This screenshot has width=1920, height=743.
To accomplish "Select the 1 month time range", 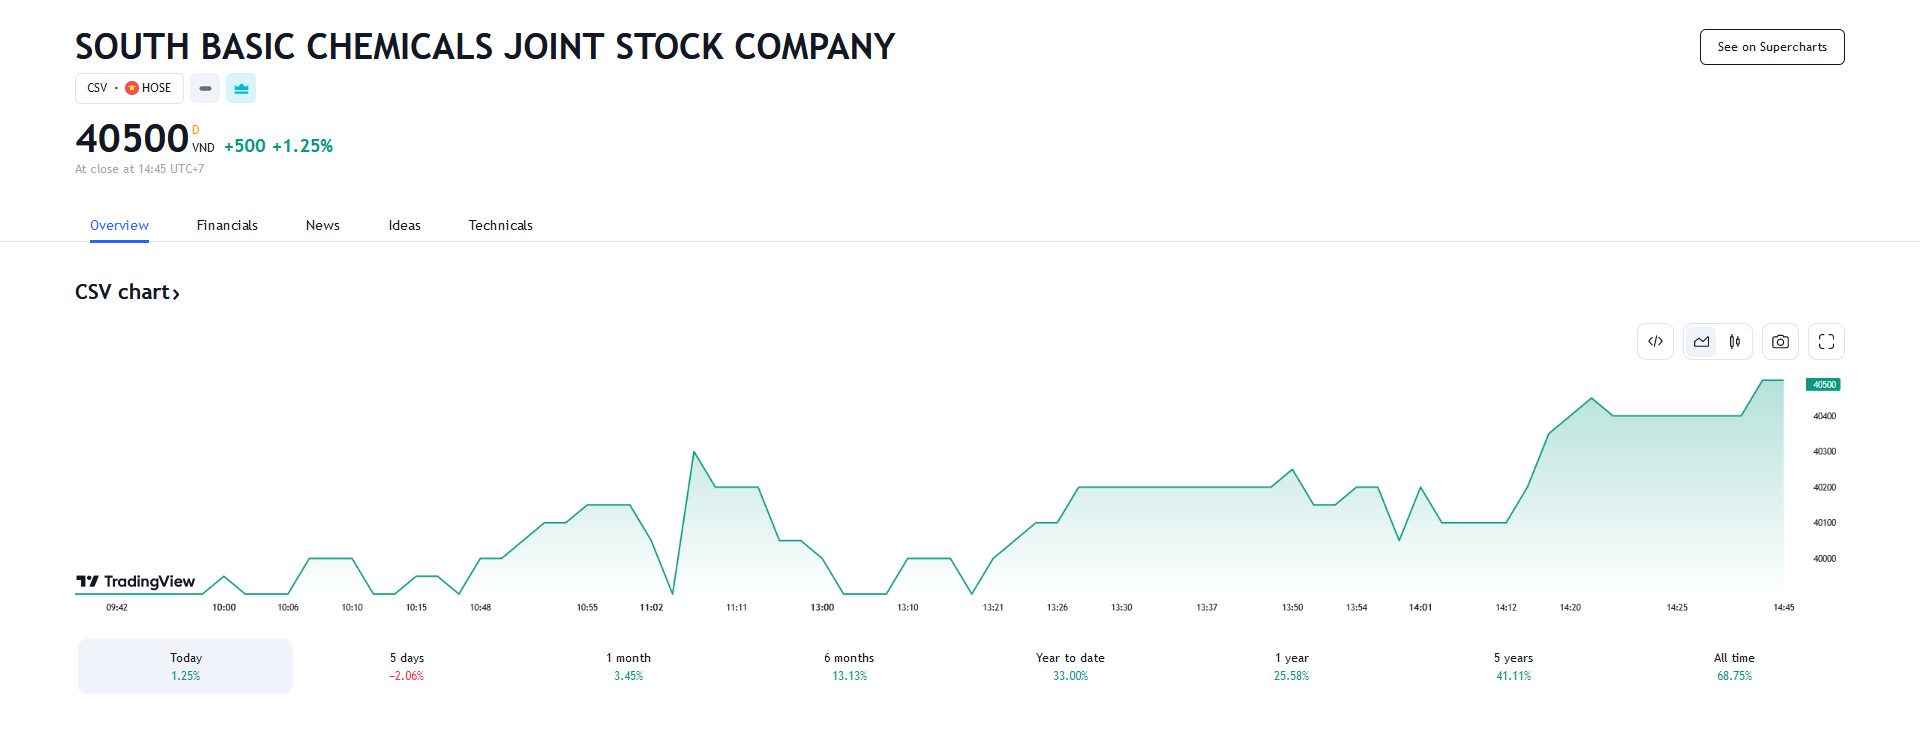I will [628, 666].
